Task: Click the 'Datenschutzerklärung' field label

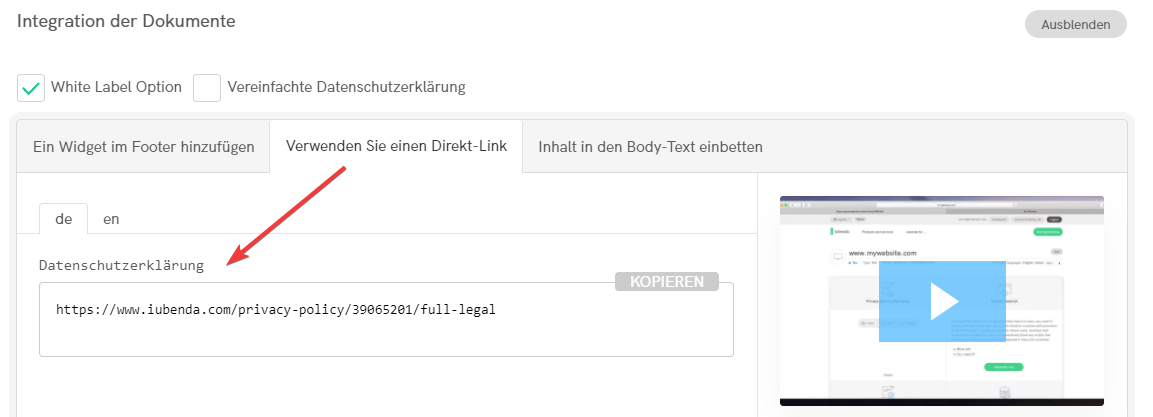Action: coord(121,265)
